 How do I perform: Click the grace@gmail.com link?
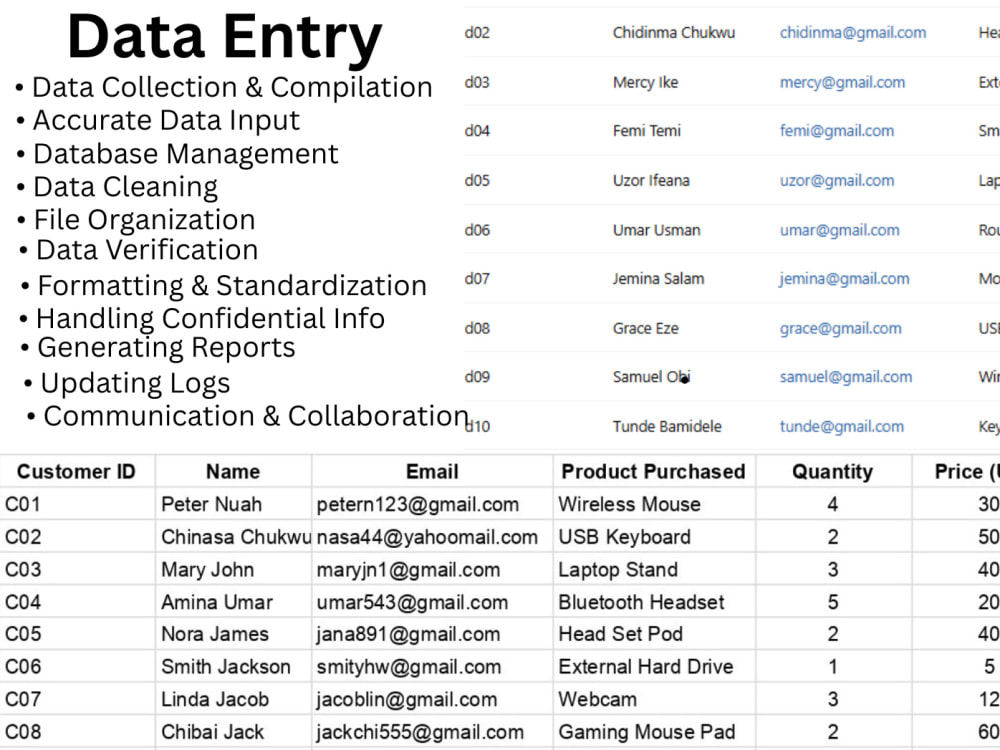coord(841,328)
